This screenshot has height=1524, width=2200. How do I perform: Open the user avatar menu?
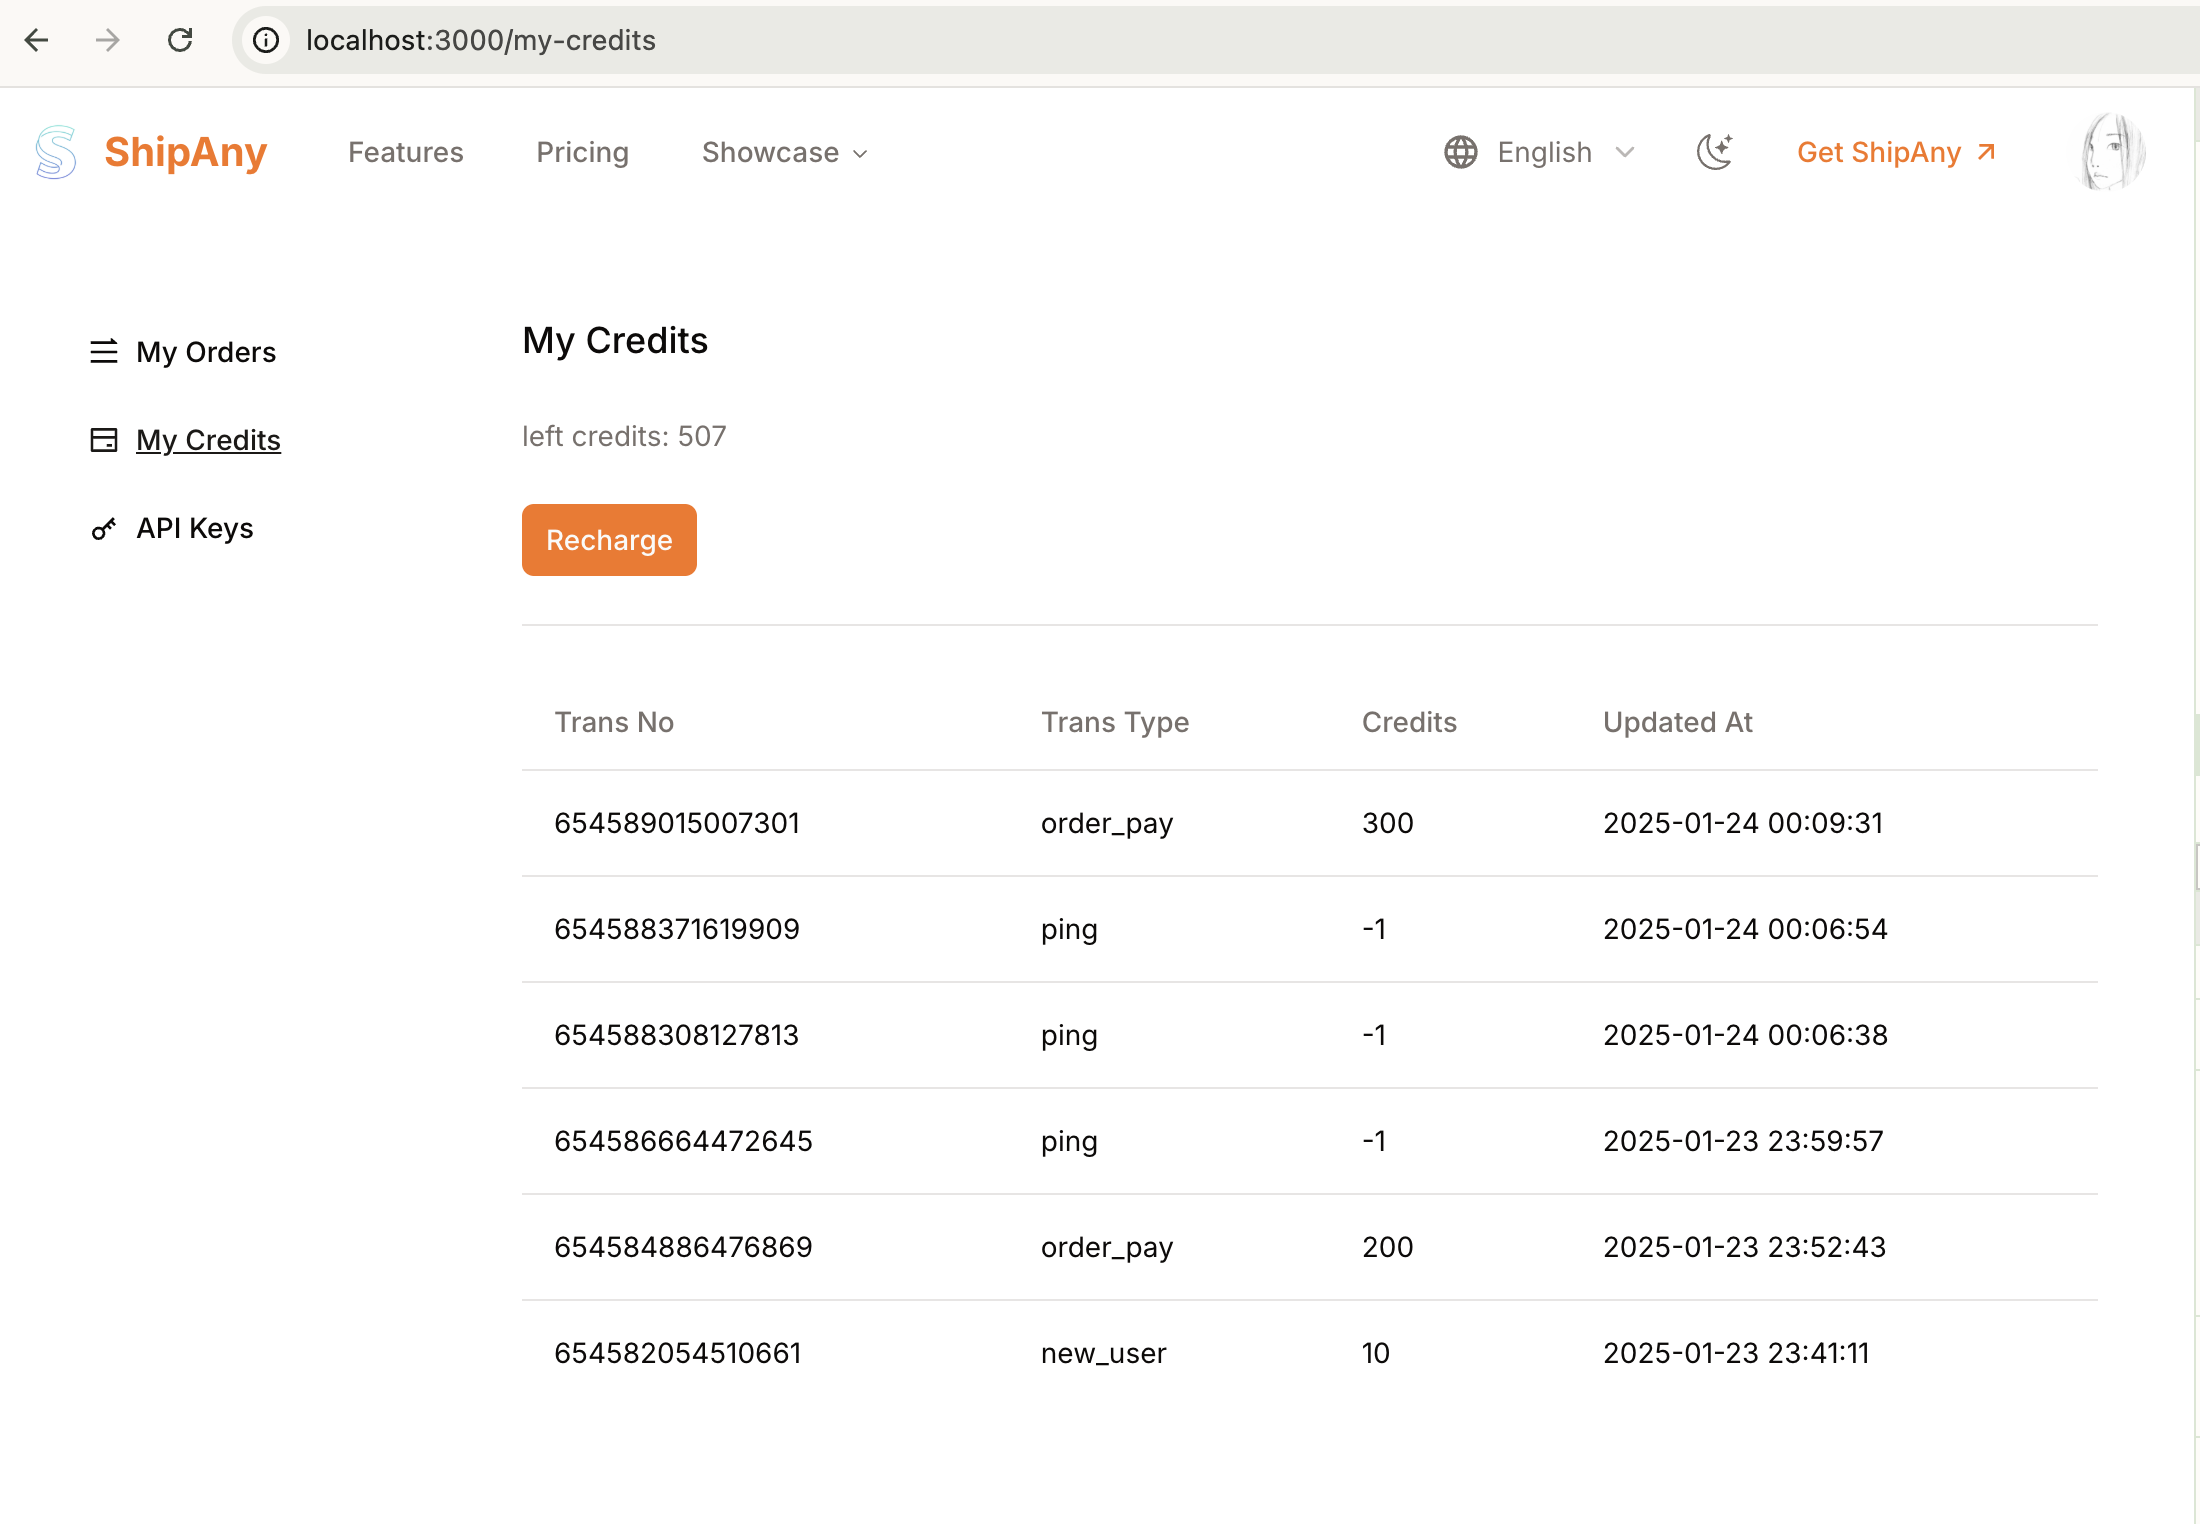tap(2112, 152)
